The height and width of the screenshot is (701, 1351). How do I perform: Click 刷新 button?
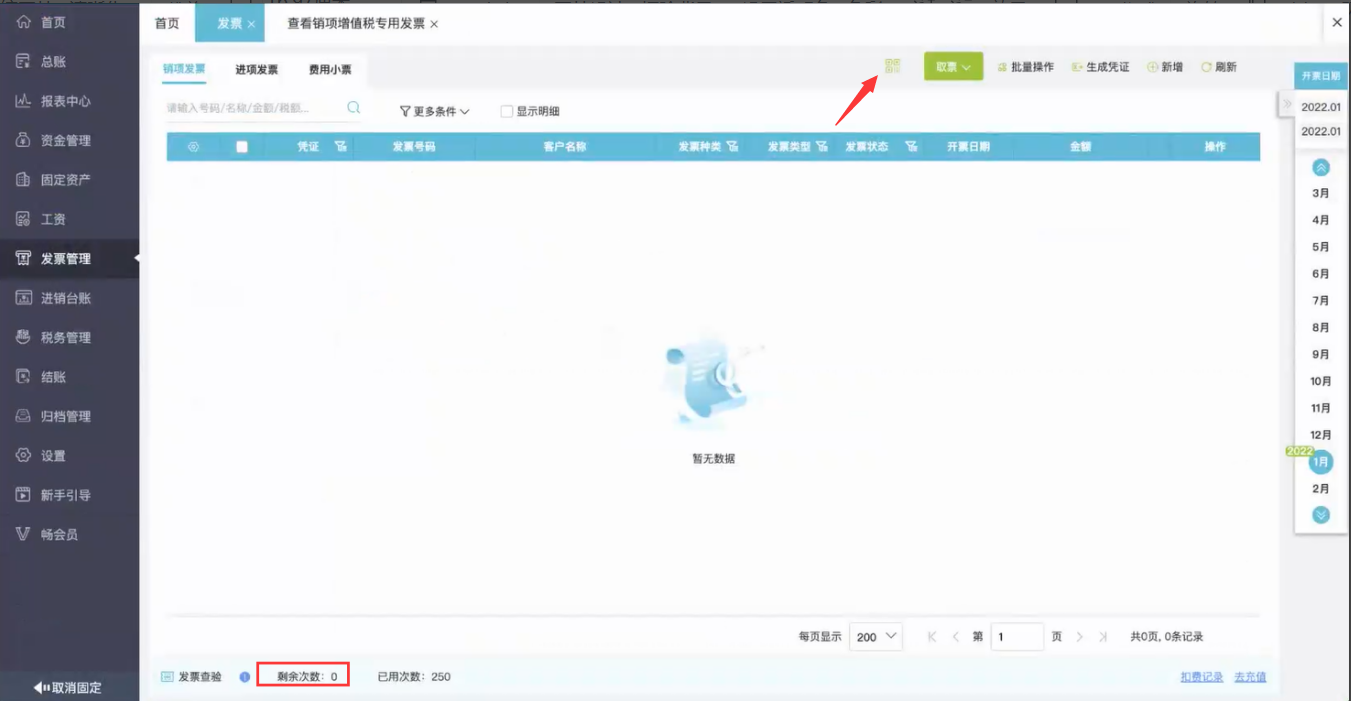pos(1219,67)
